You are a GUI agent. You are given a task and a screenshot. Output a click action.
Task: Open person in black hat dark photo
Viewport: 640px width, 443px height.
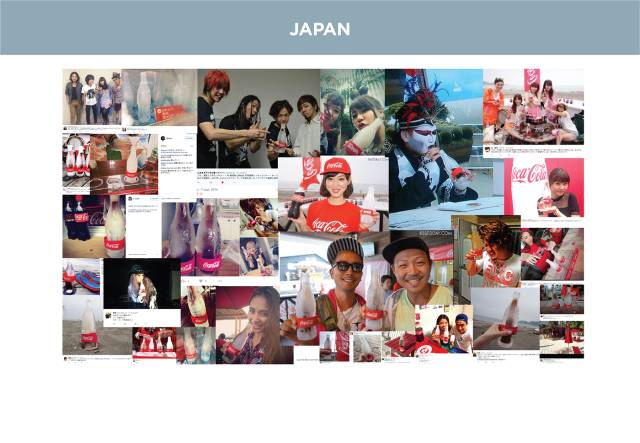point(142,283)
